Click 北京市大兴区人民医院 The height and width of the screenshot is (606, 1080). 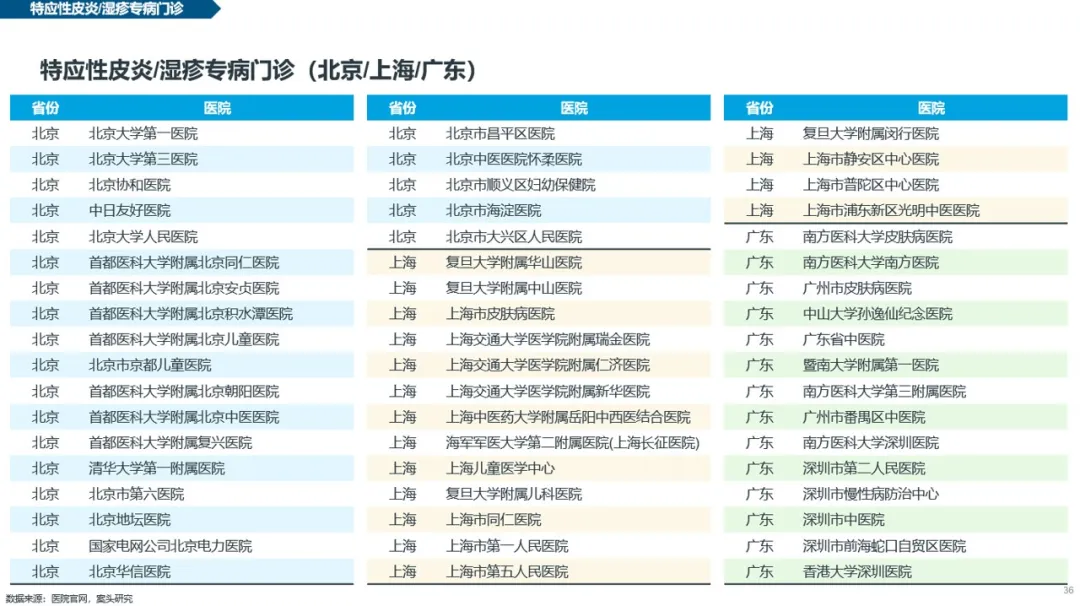[514, 237]
